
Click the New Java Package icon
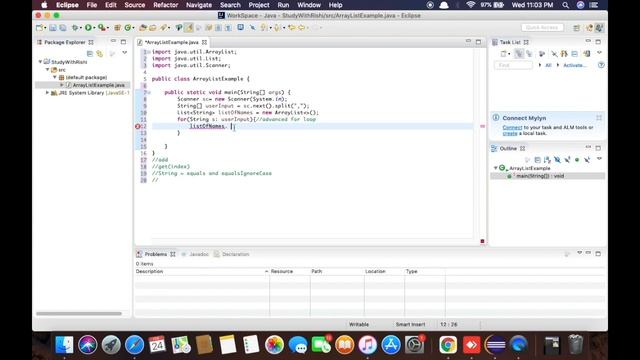pos(117,28)
